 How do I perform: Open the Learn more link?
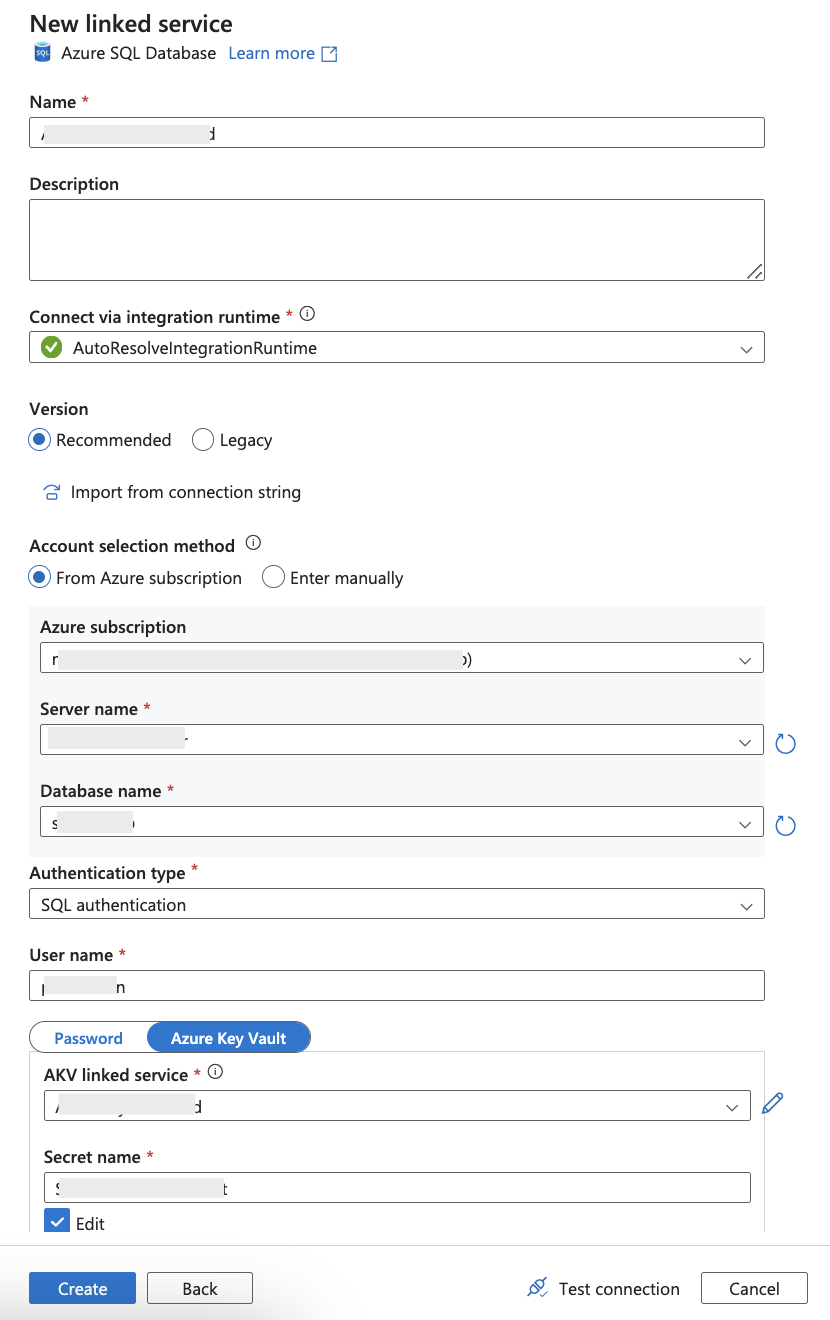[282, 54]
